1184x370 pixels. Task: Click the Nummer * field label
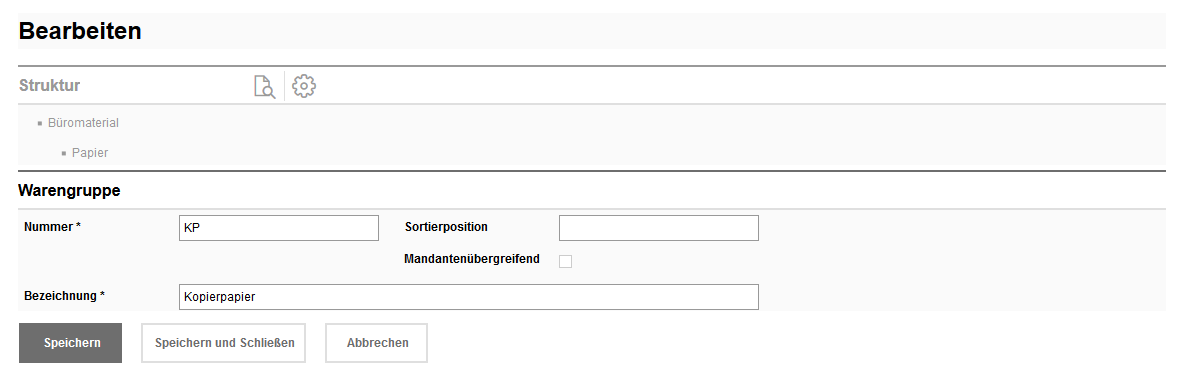click(x=52, y=227)
